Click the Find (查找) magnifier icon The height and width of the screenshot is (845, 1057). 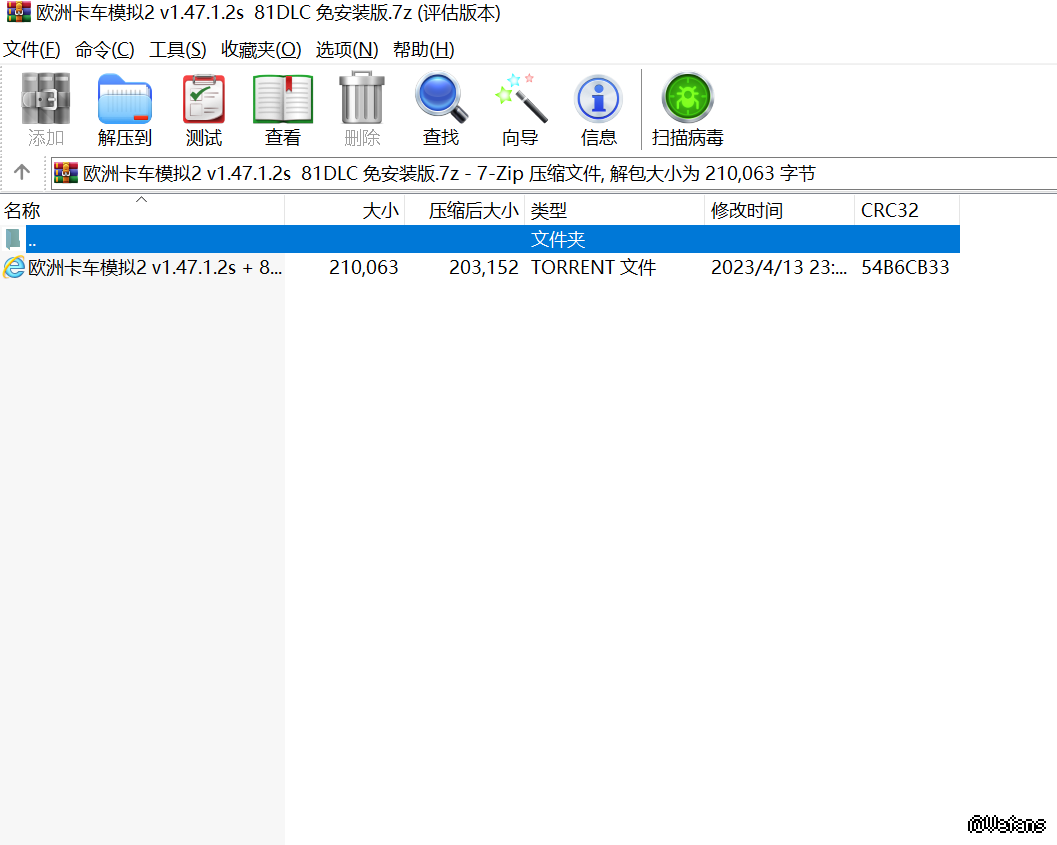pos(441,101)
